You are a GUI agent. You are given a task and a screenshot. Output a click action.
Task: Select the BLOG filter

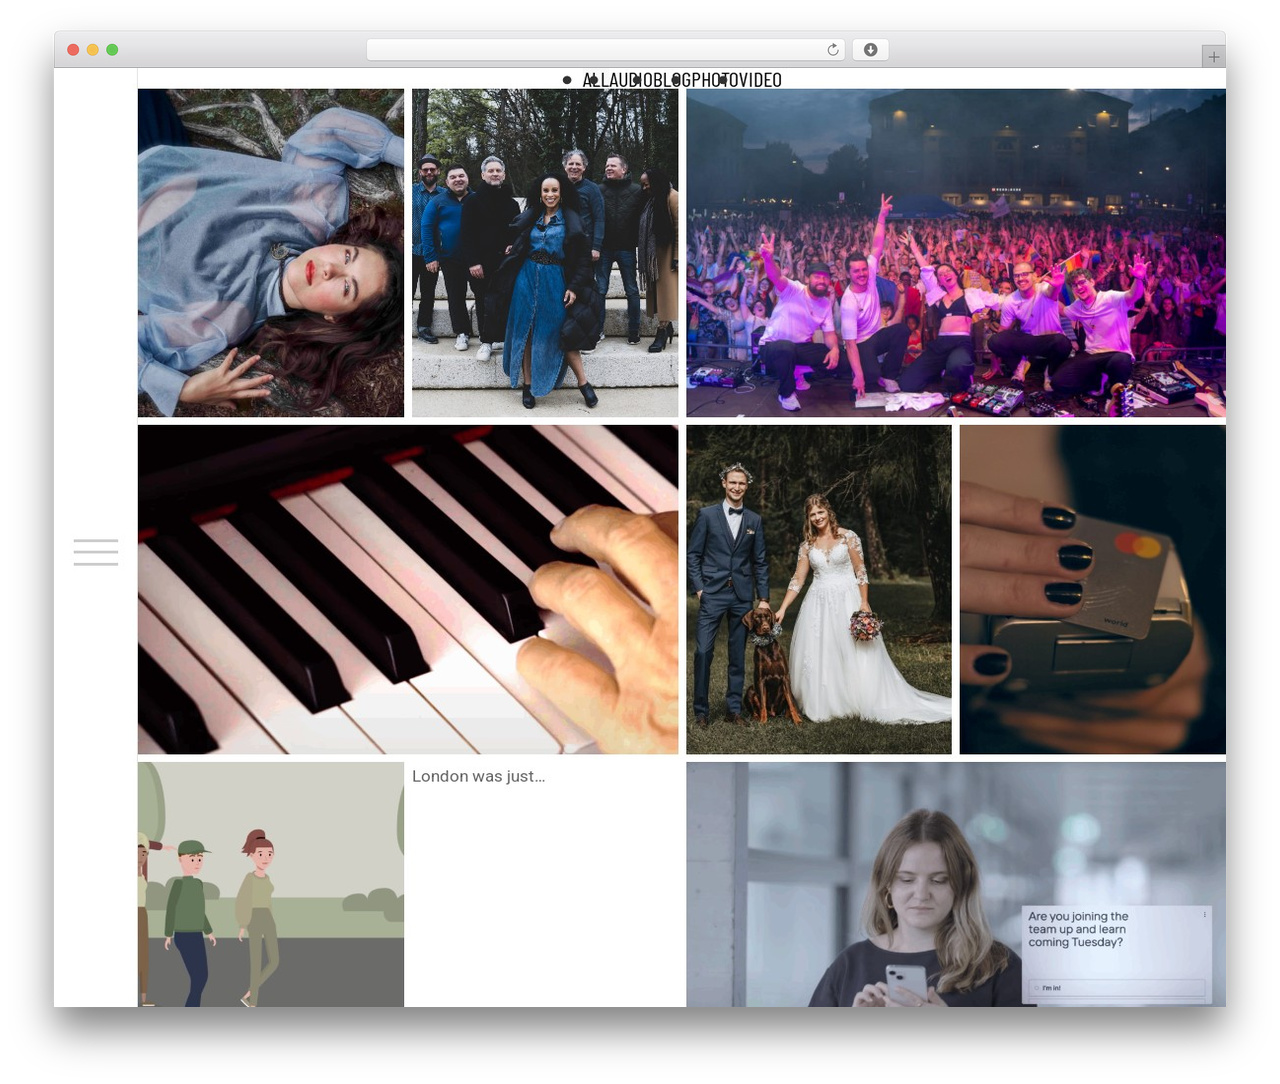pyautogui.click(x=672, y=80)
